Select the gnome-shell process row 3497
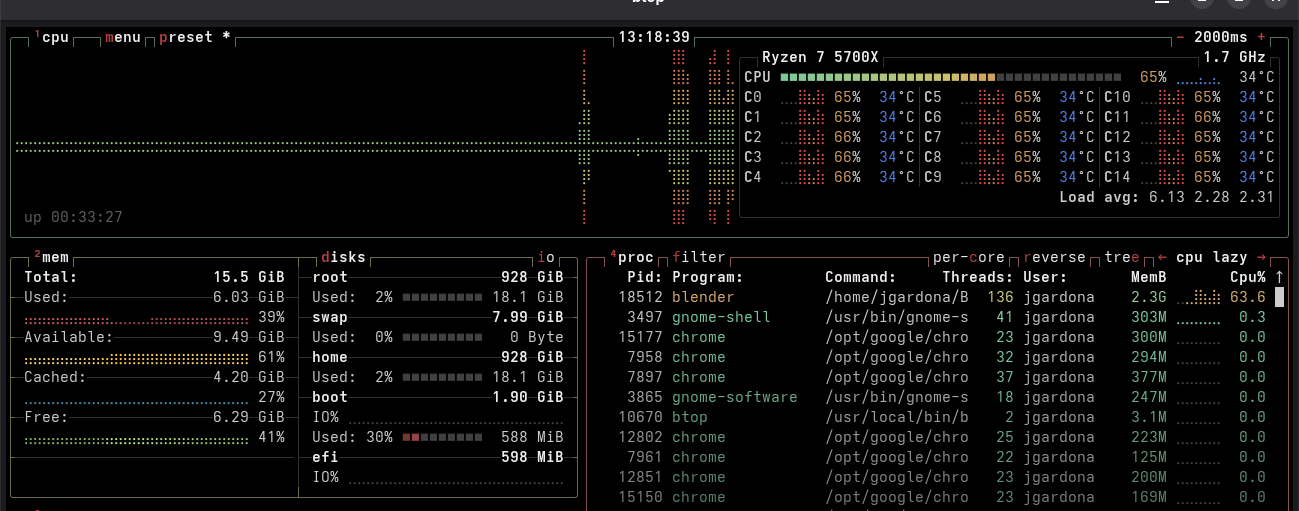Screen dimensions: 1299x511 [x=942, y=317]
